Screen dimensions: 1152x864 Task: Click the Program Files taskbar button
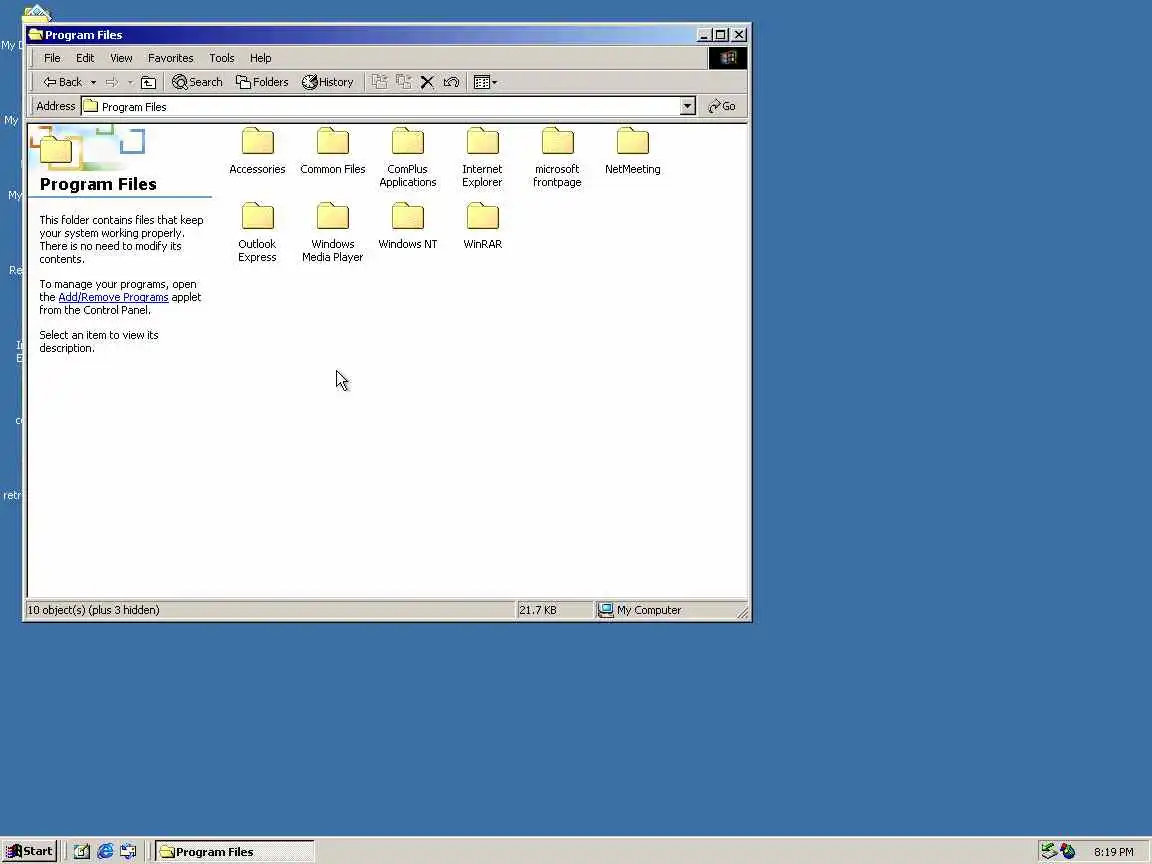coord(235,852)
